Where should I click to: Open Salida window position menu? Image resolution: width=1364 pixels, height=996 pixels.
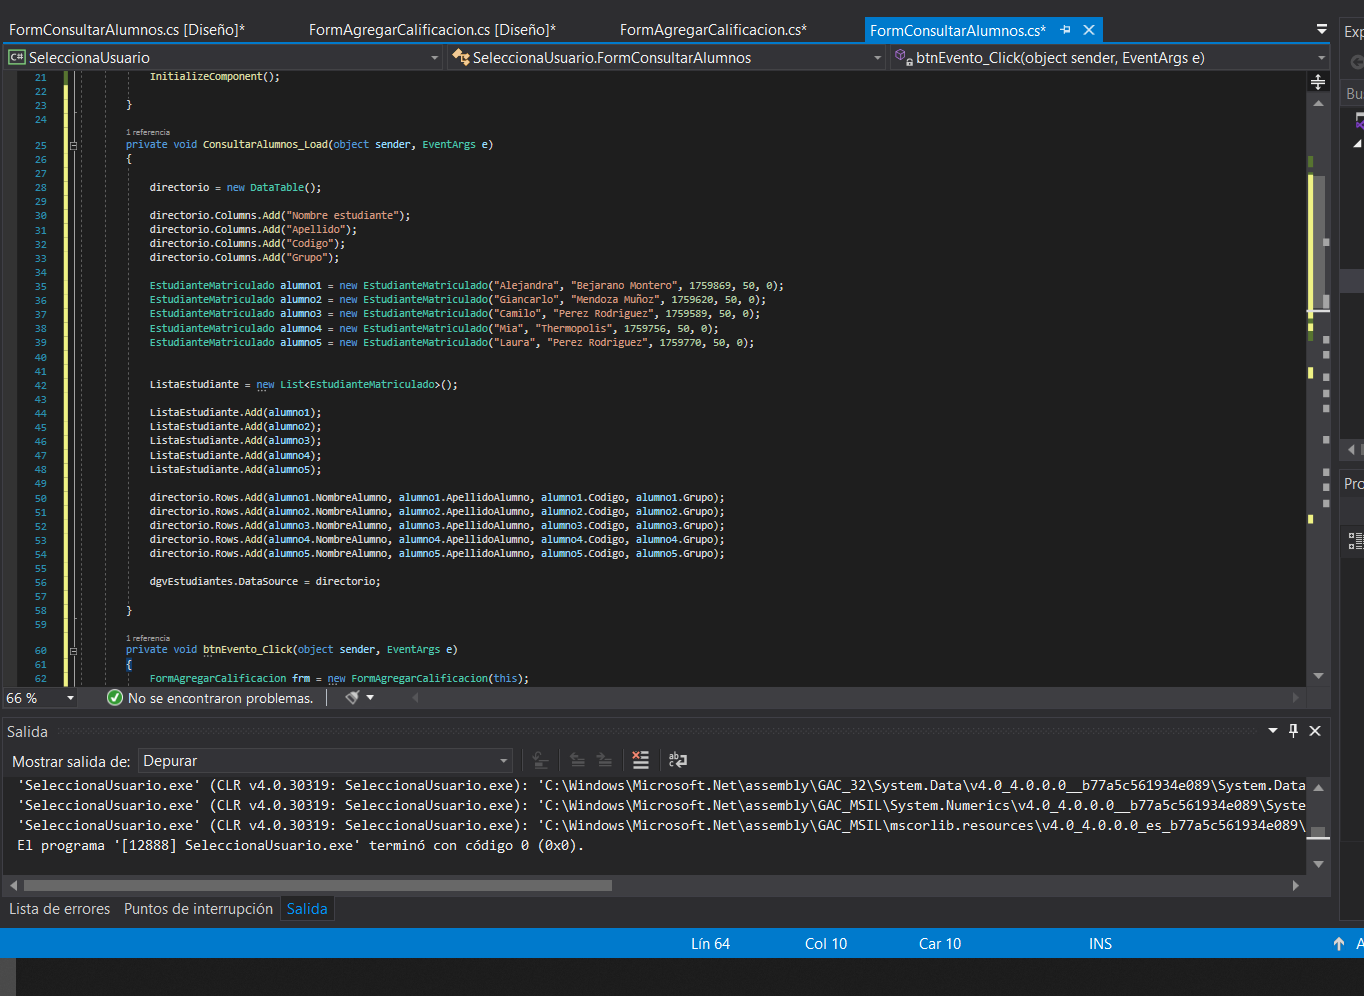pos(1273,731)
